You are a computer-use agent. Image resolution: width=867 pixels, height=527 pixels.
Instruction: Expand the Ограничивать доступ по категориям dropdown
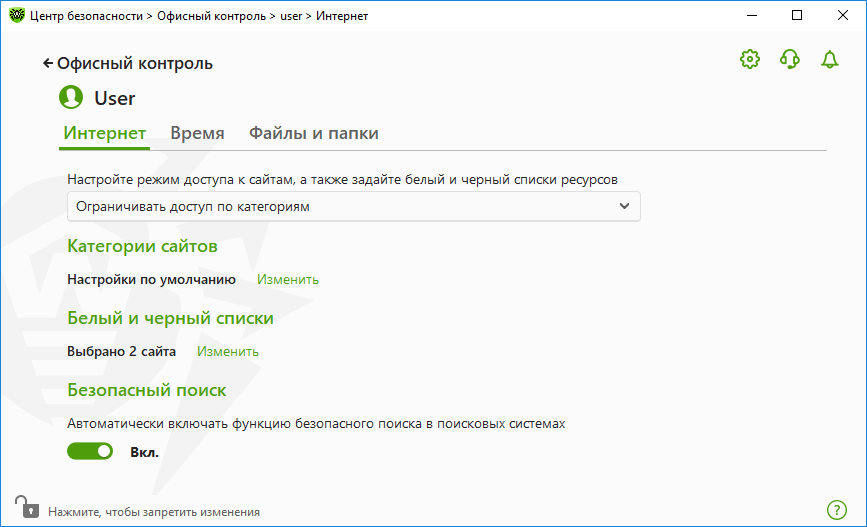(x=354, y=206)
